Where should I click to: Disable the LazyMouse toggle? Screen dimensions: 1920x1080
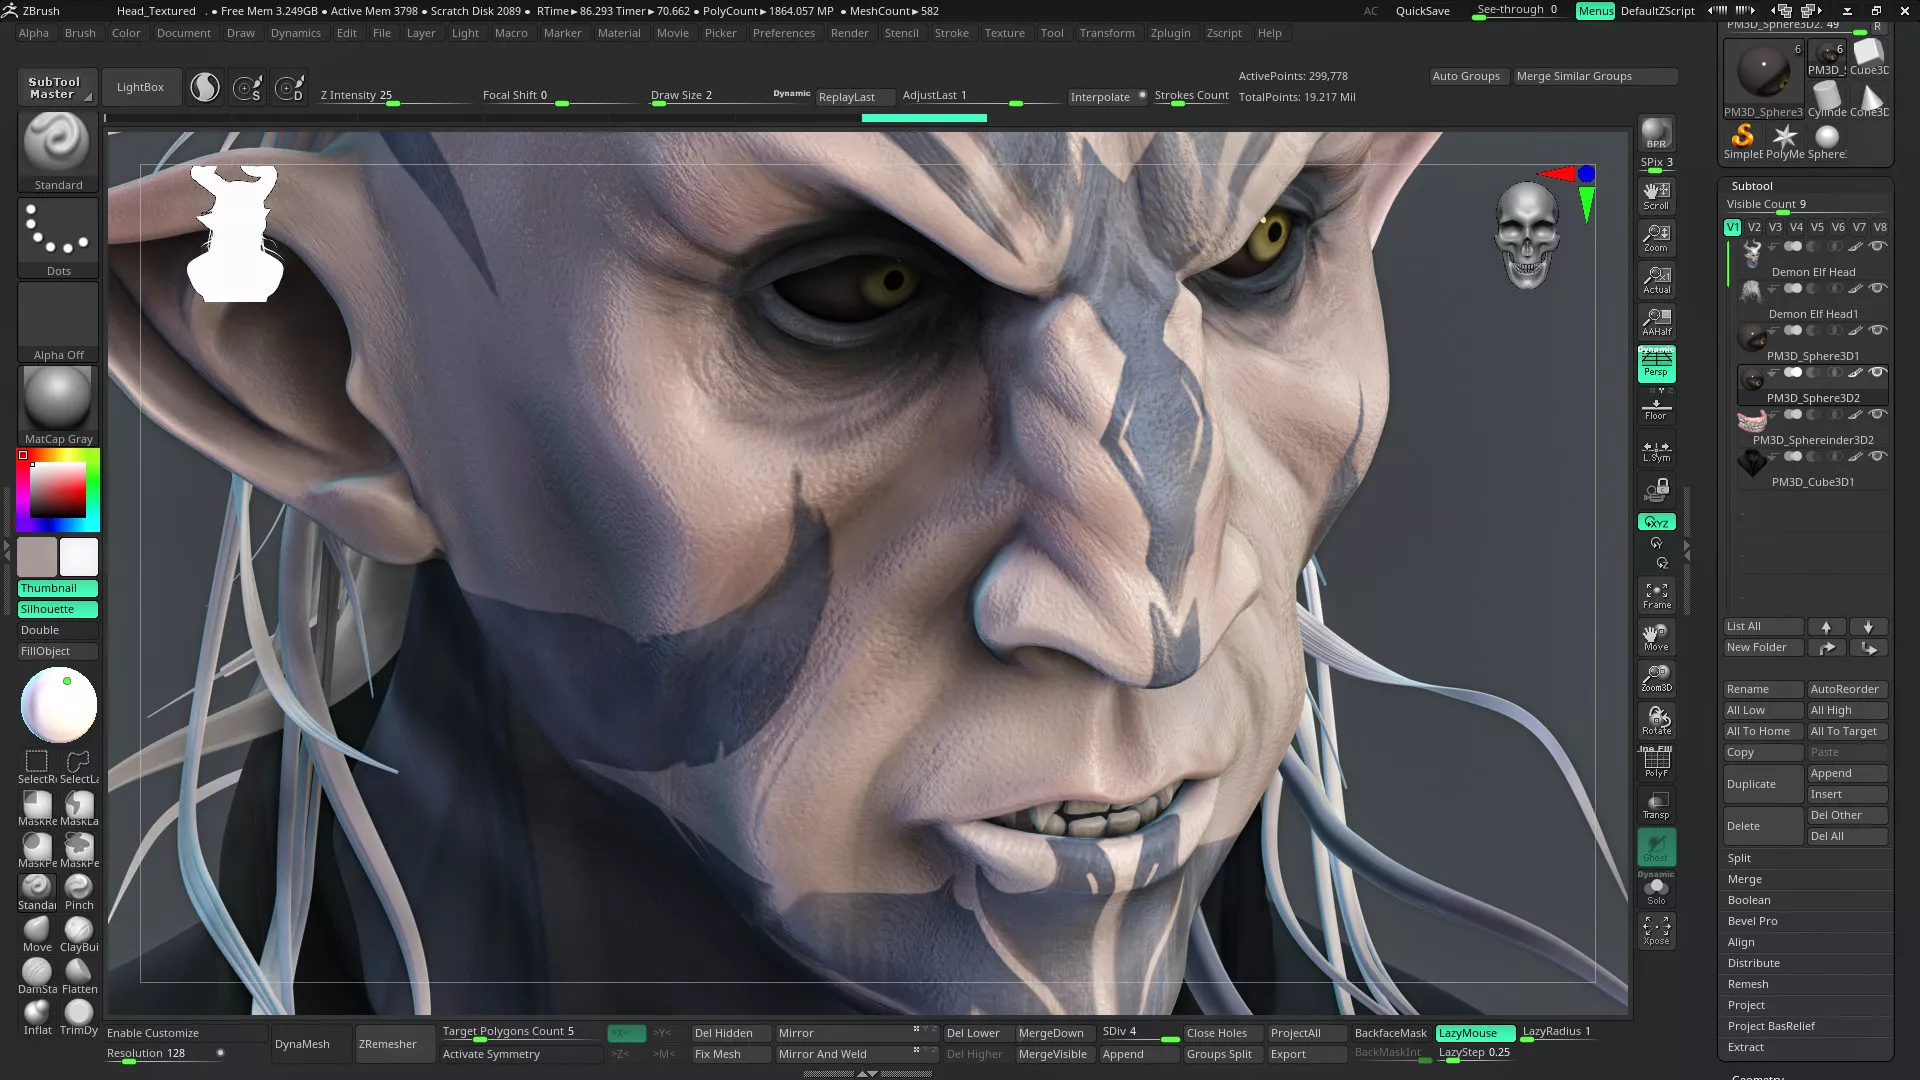1474,1033
